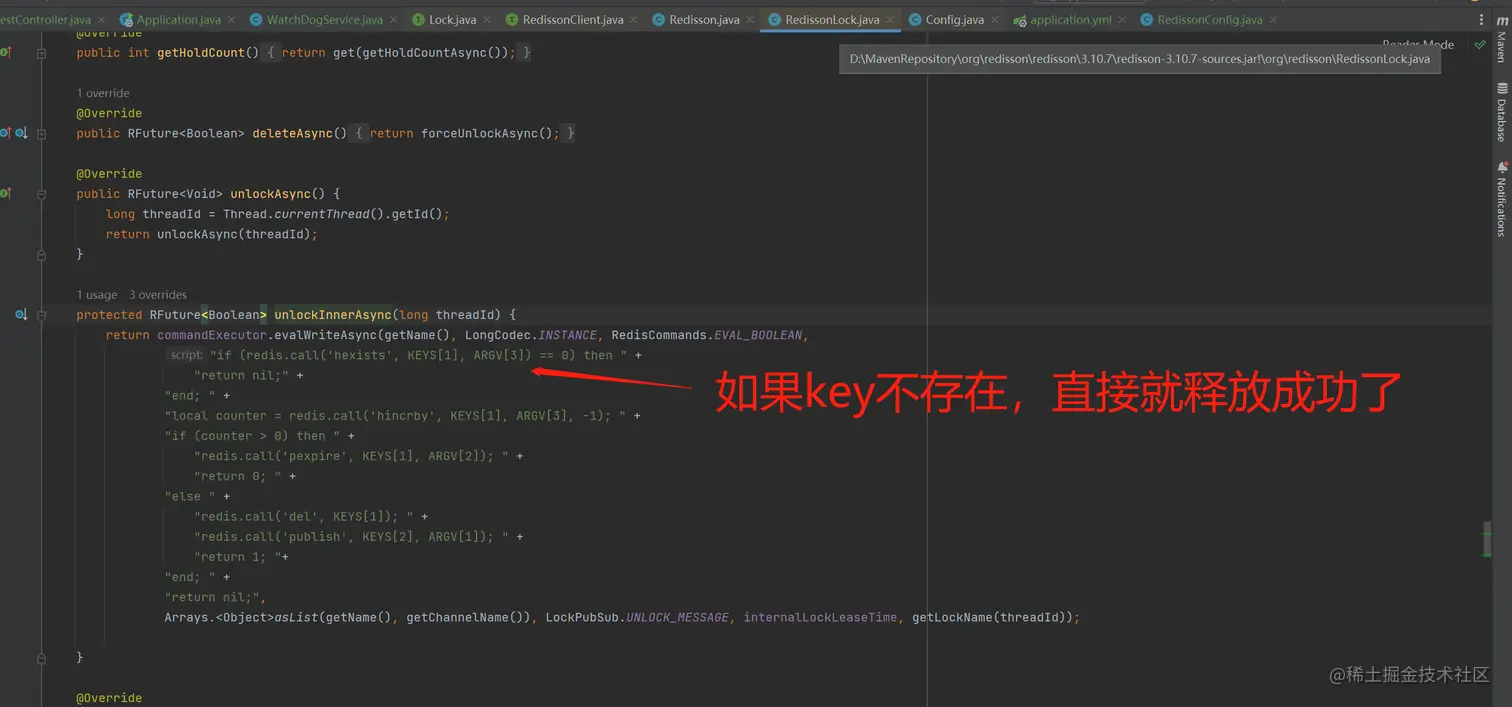Click the green inspections checkmark indicator
The height and width of the screenshot is (707, 1512).
[x=1480, y=43]
